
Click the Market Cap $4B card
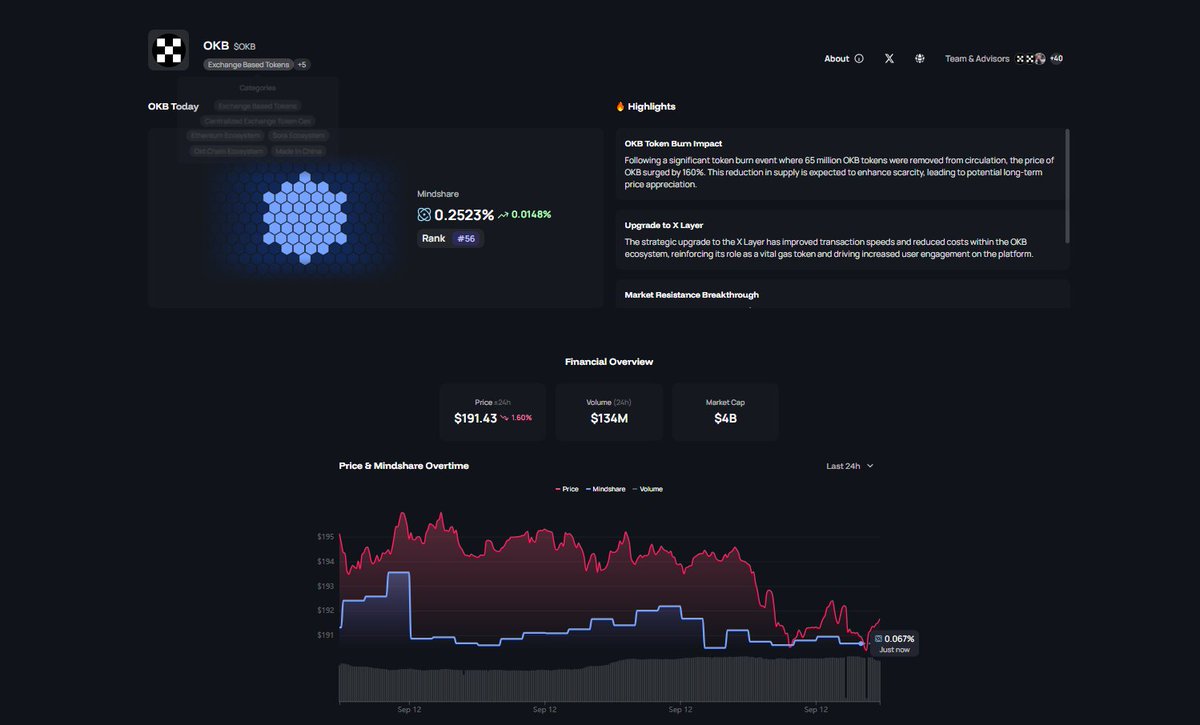(x=725, y=411)
